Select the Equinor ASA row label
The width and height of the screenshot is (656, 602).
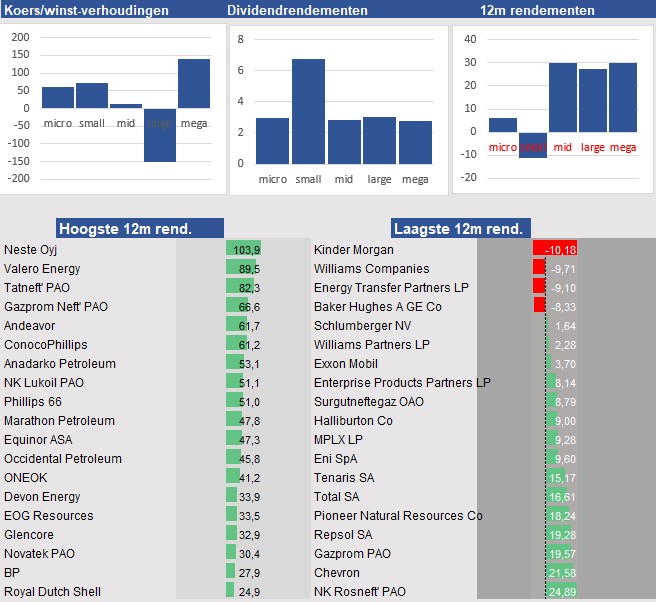pyautogui.click(x=38, y=440)
